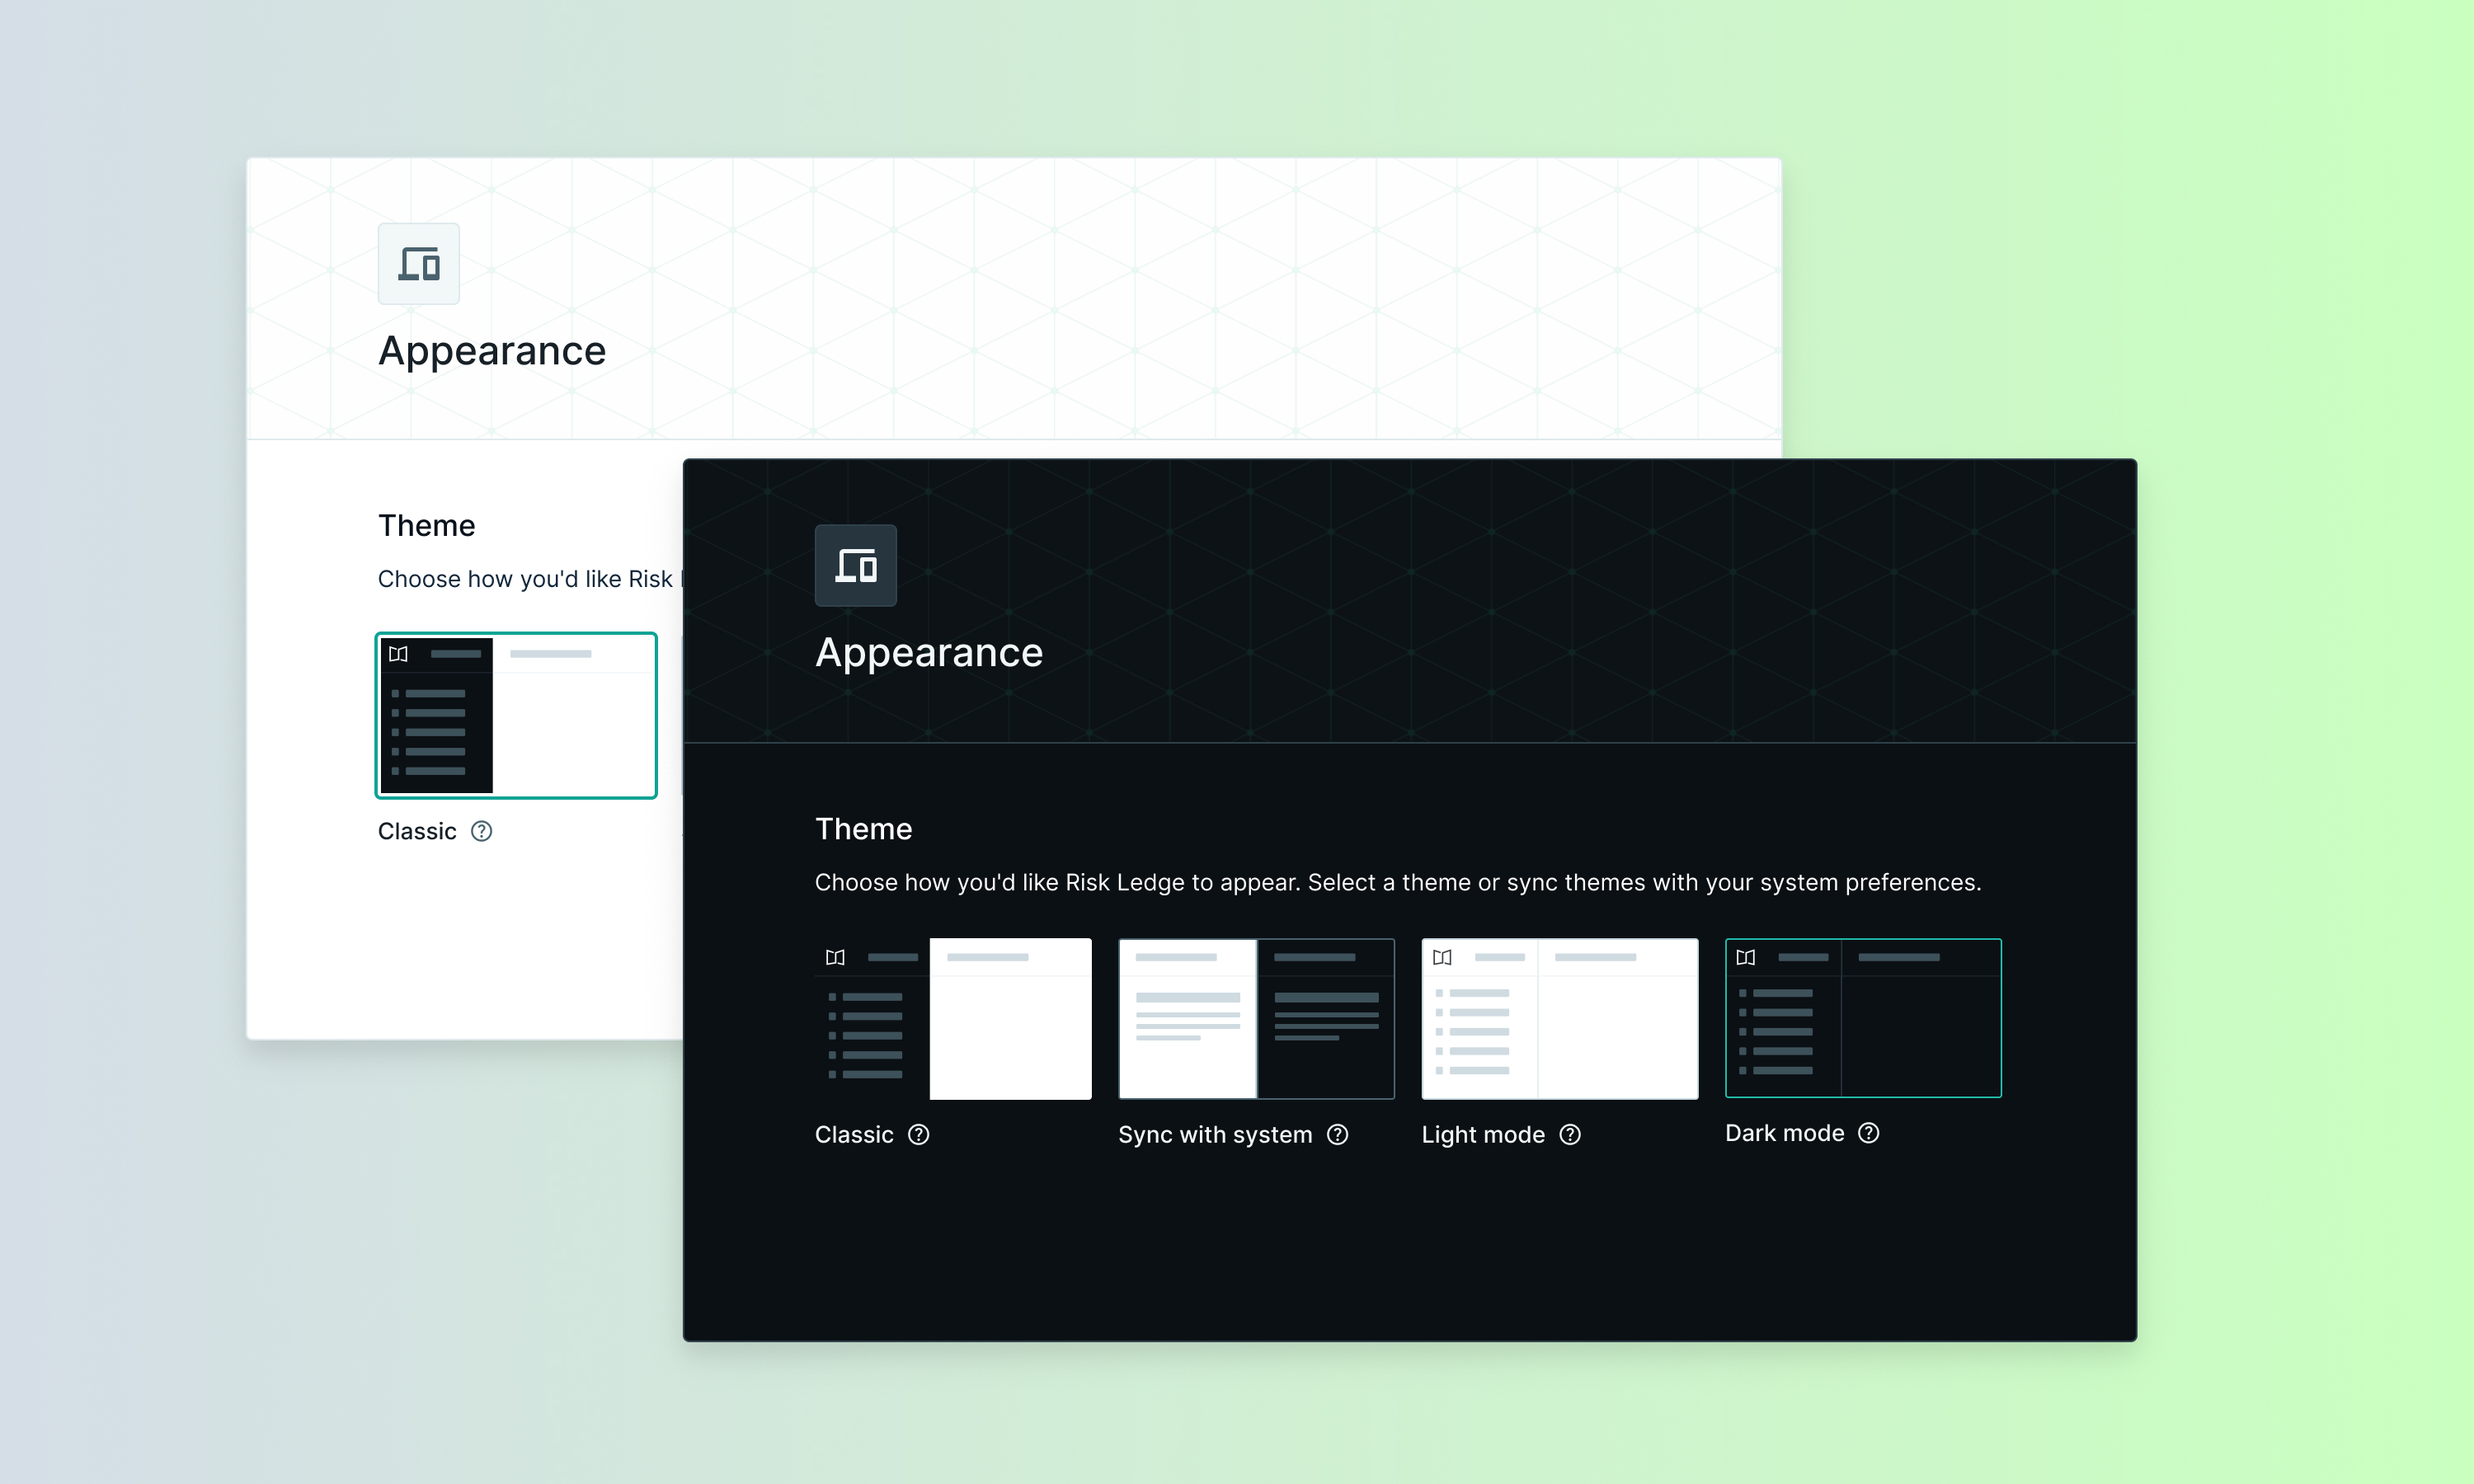
Task: Click "Classic" label in the light panel
Action: (x=416, y=831)
